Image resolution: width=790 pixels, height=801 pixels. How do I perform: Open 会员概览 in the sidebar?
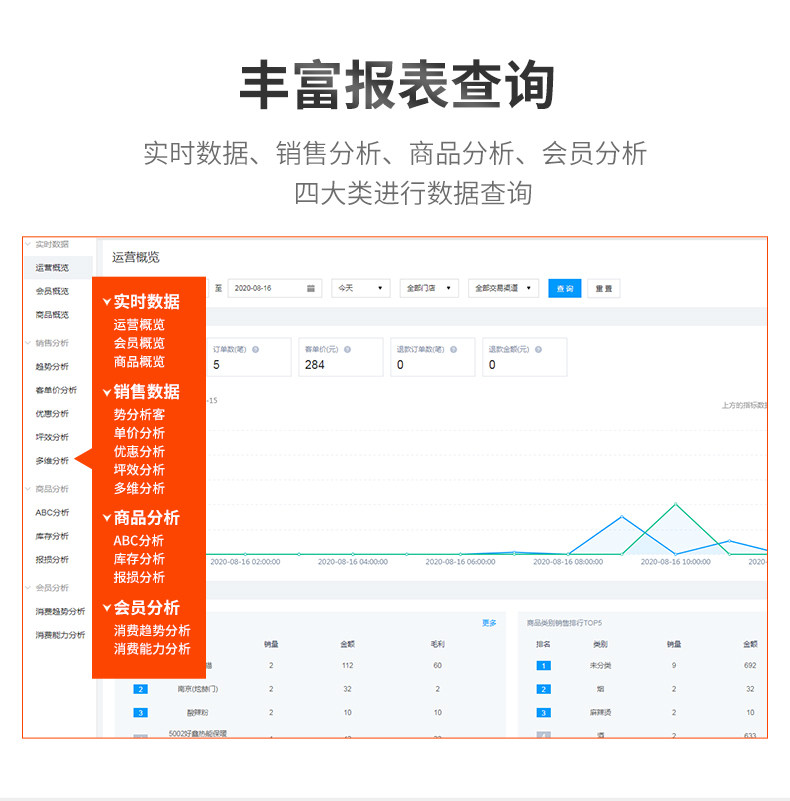[52, 291]
